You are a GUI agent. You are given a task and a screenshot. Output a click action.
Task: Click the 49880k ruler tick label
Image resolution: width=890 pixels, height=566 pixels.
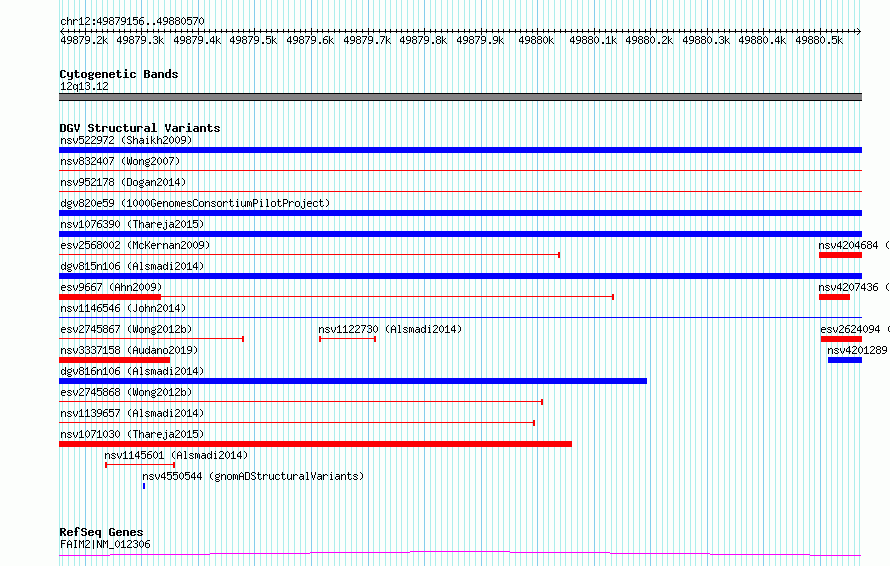536,40
